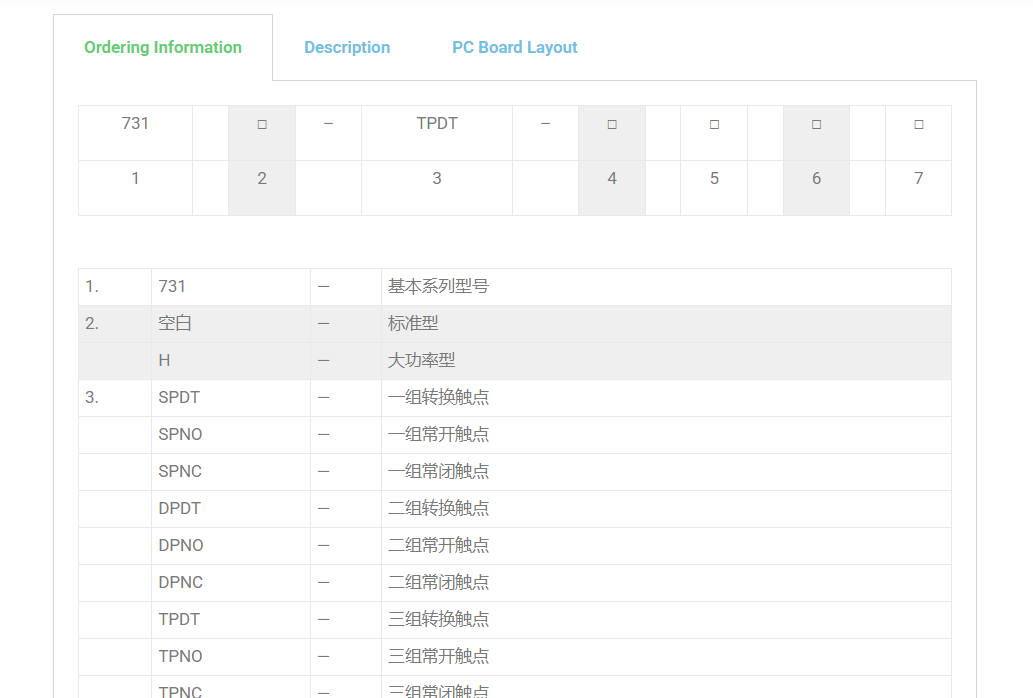Viewport: 1033px width, 698px height.
Task: Click the 基本系列型号 description text
Action: coord(438,286)
